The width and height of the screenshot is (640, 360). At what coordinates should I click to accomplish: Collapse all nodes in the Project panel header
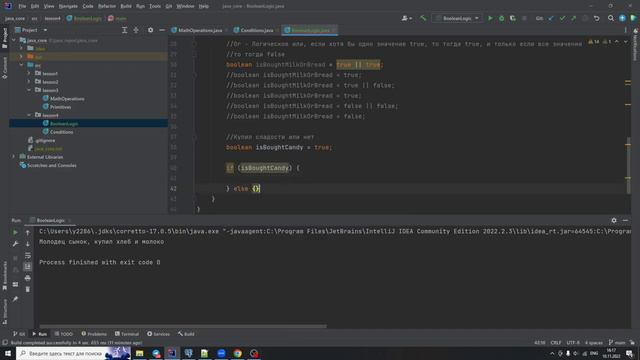coord(136,30)
